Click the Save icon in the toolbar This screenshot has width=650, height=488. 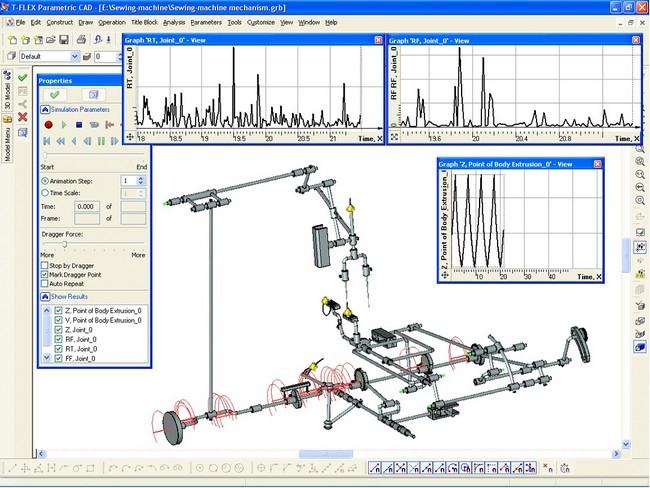point(63,39)
